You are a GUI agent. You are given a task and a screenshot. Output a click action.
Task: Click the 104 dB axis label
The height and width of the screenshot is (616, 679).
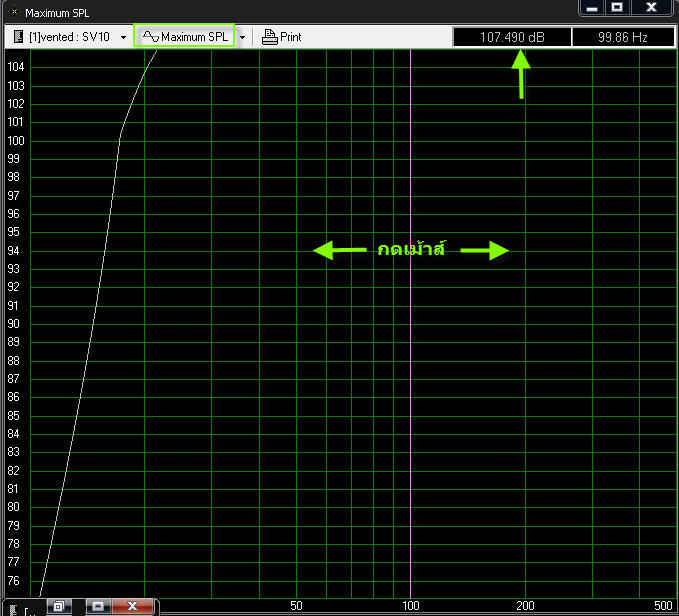click(x=16, y=67)
